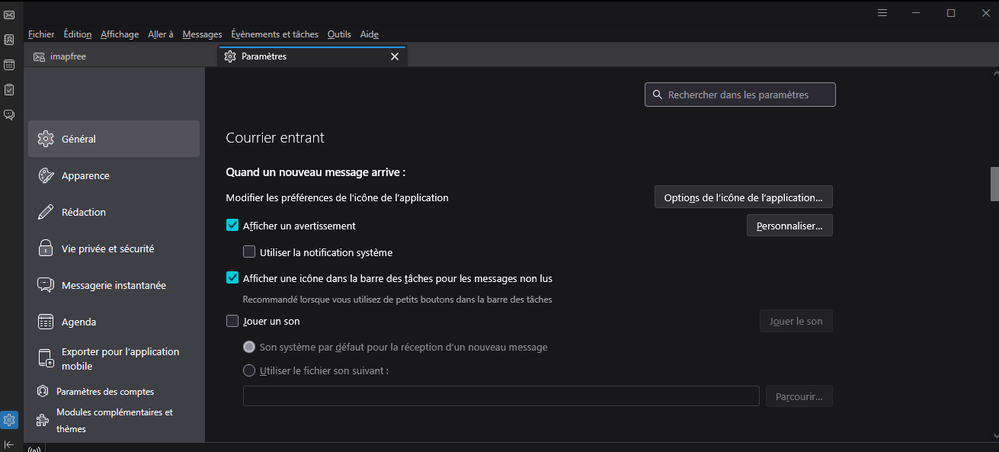The height and width of the screenshot is (452, 999).
Task: Open the Mail space in the left toolbar
Action: tap(9, 14)
